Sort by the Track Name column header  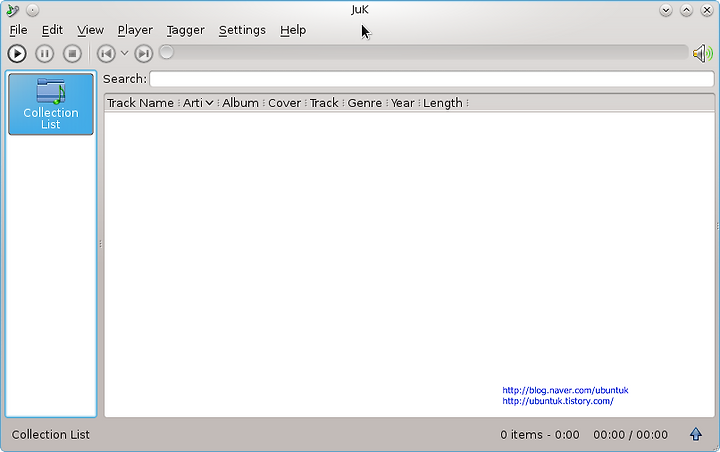pos(141,103)
